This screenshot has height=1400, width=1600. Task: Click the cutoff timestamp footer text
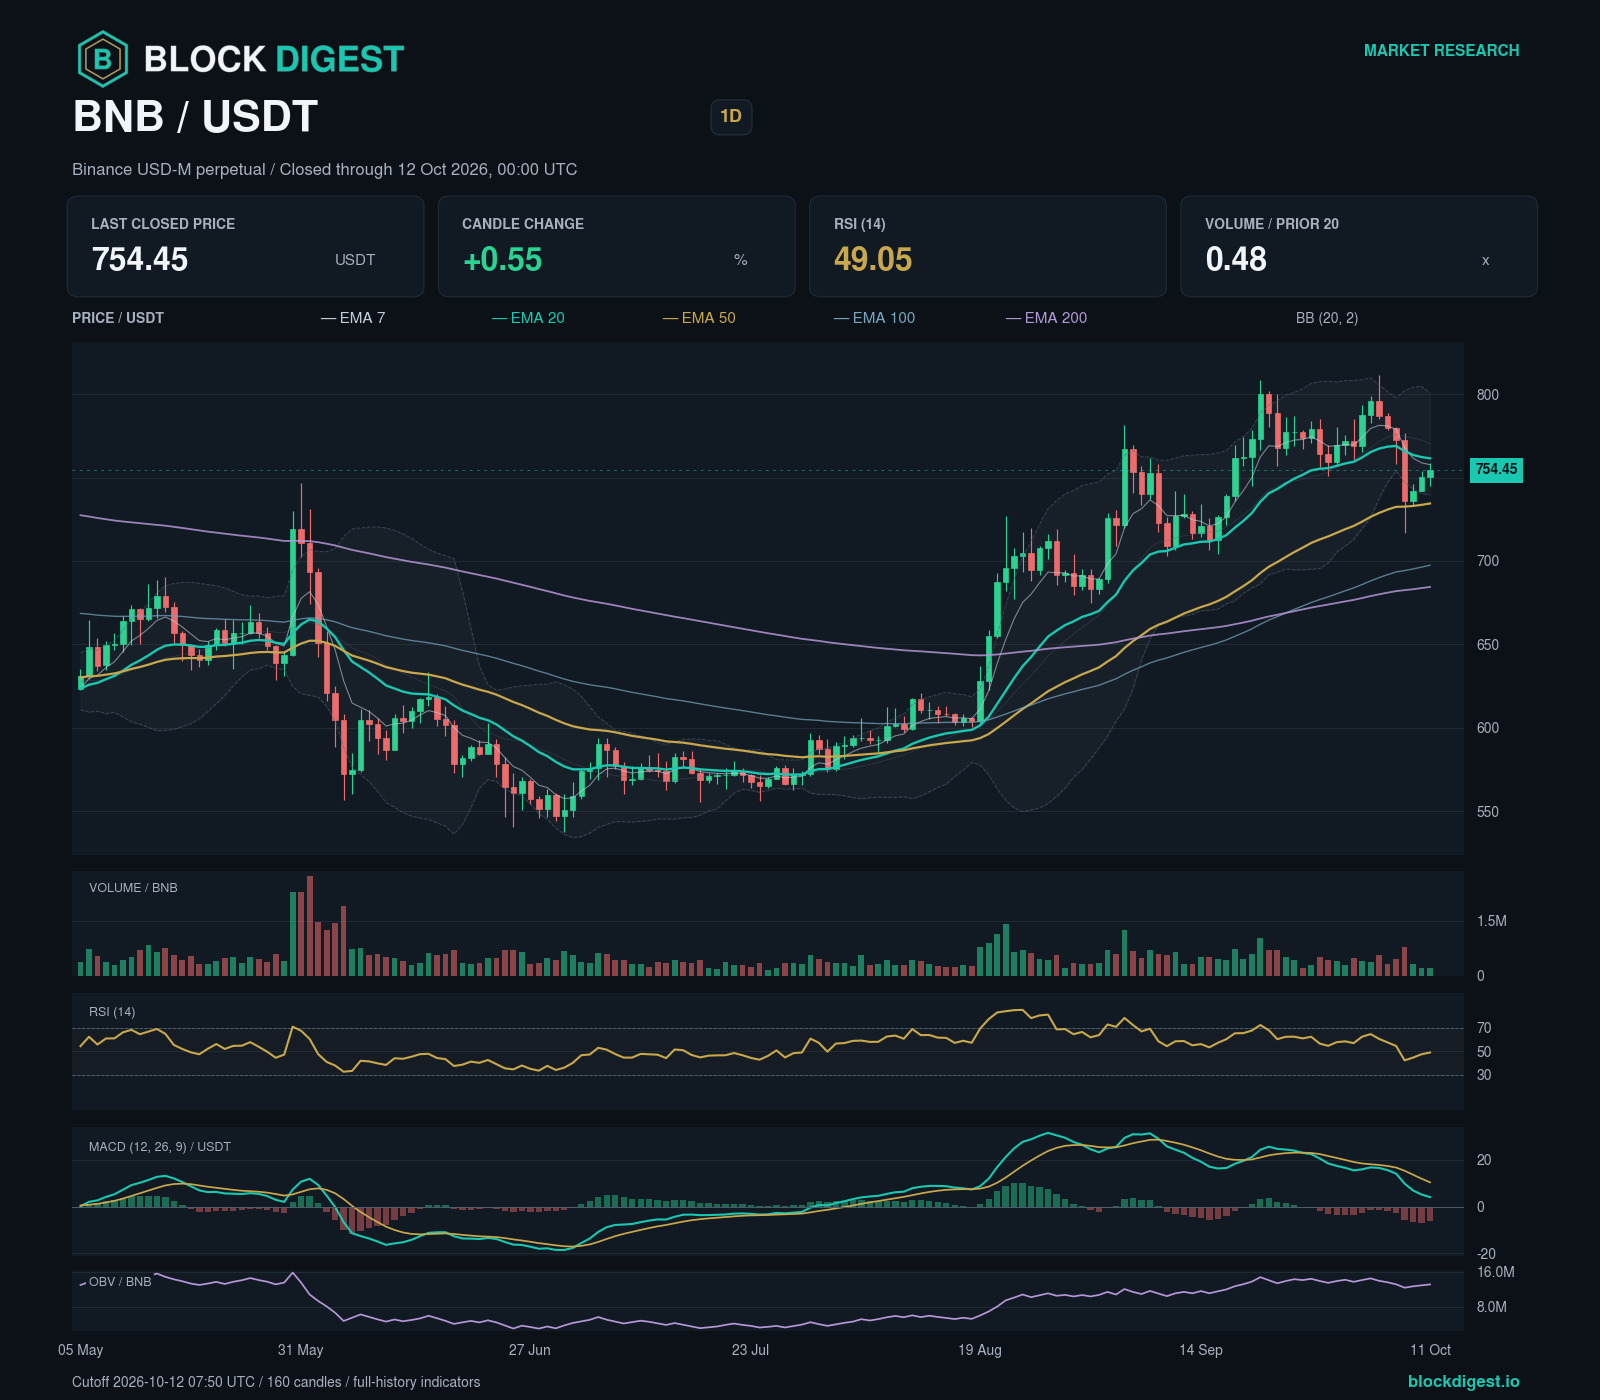click(x=276, y=1382)
